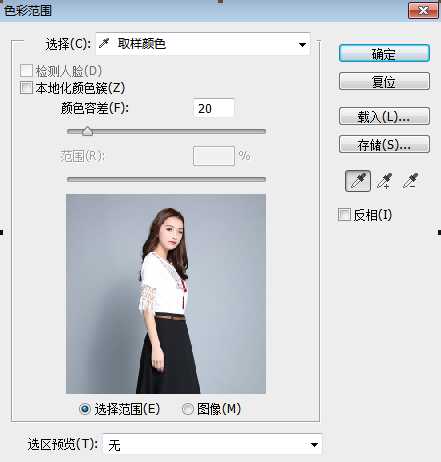Click the 载入 load button
Image resolution: width=441 pixels, height=462 pixels.
click(x=384, y=116)
